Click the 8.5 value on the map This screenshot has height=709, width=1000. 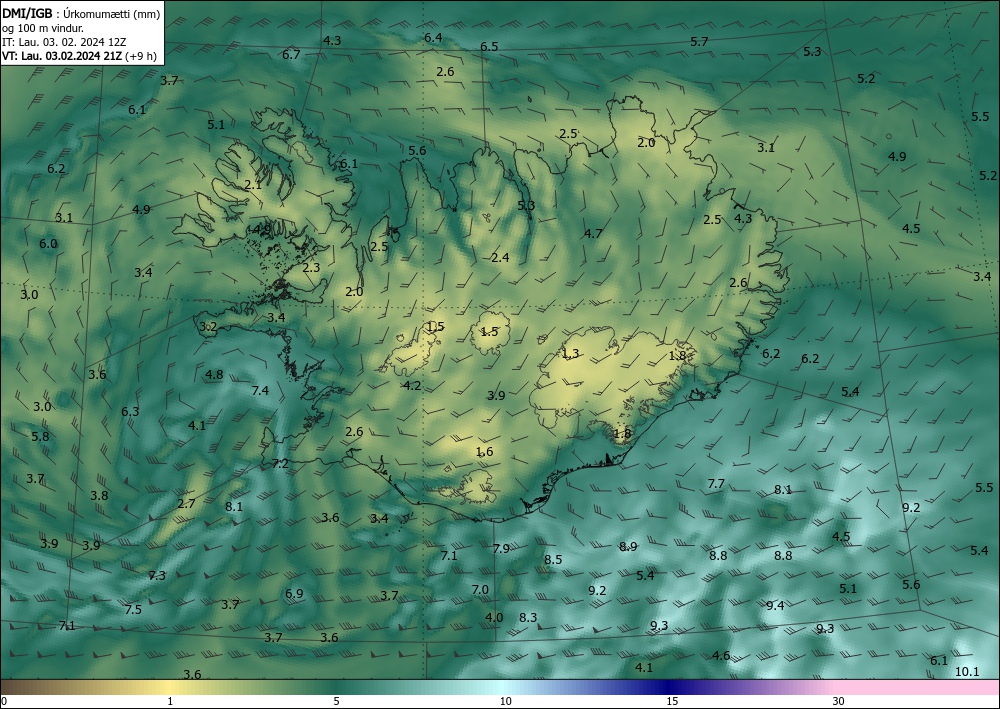point(553,559)
